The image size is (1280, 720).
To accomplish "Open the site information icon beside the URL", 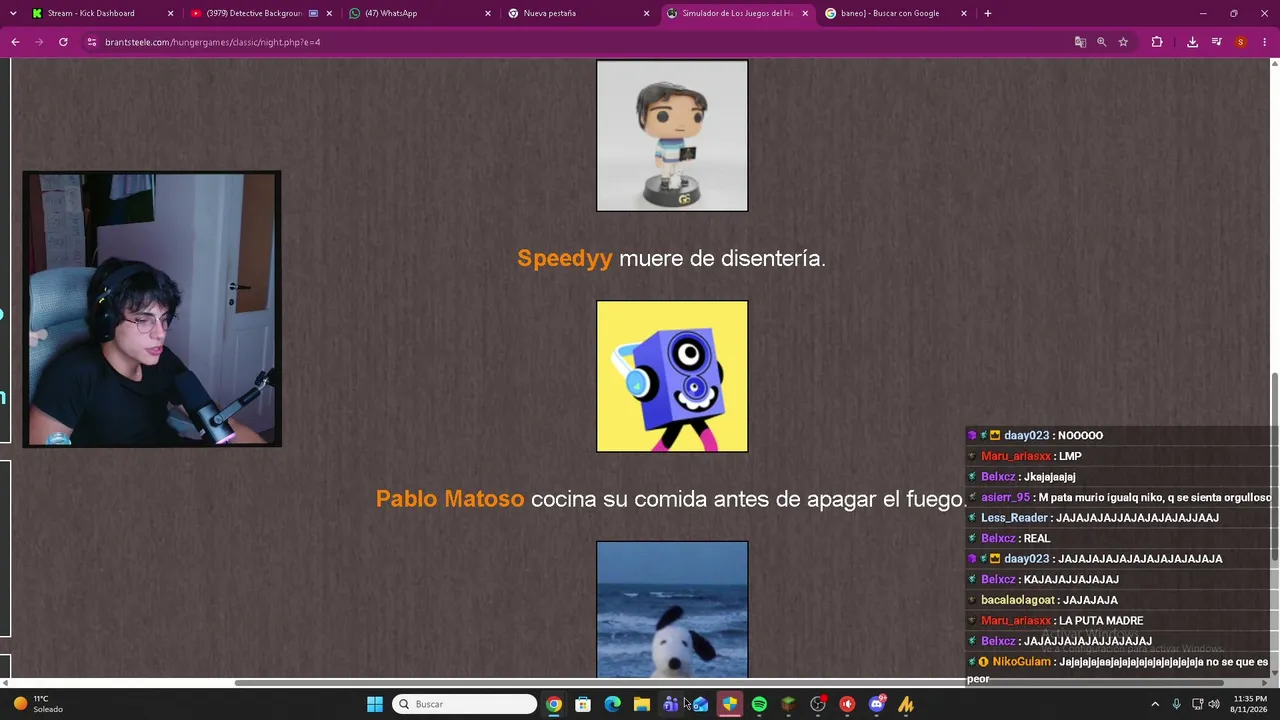I will click(92, 42).
